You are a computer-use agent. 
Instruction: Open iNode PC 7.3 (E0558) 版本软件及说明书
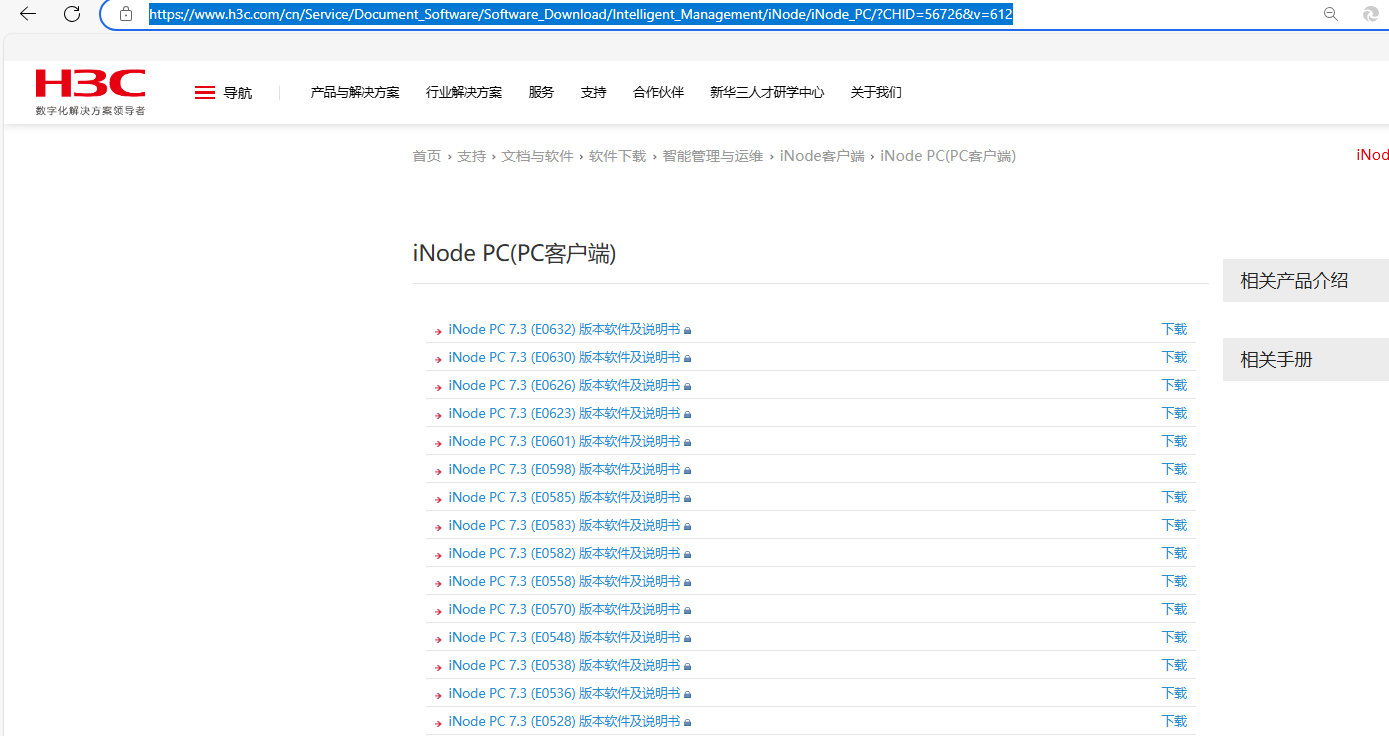click(x=564, y=581)
